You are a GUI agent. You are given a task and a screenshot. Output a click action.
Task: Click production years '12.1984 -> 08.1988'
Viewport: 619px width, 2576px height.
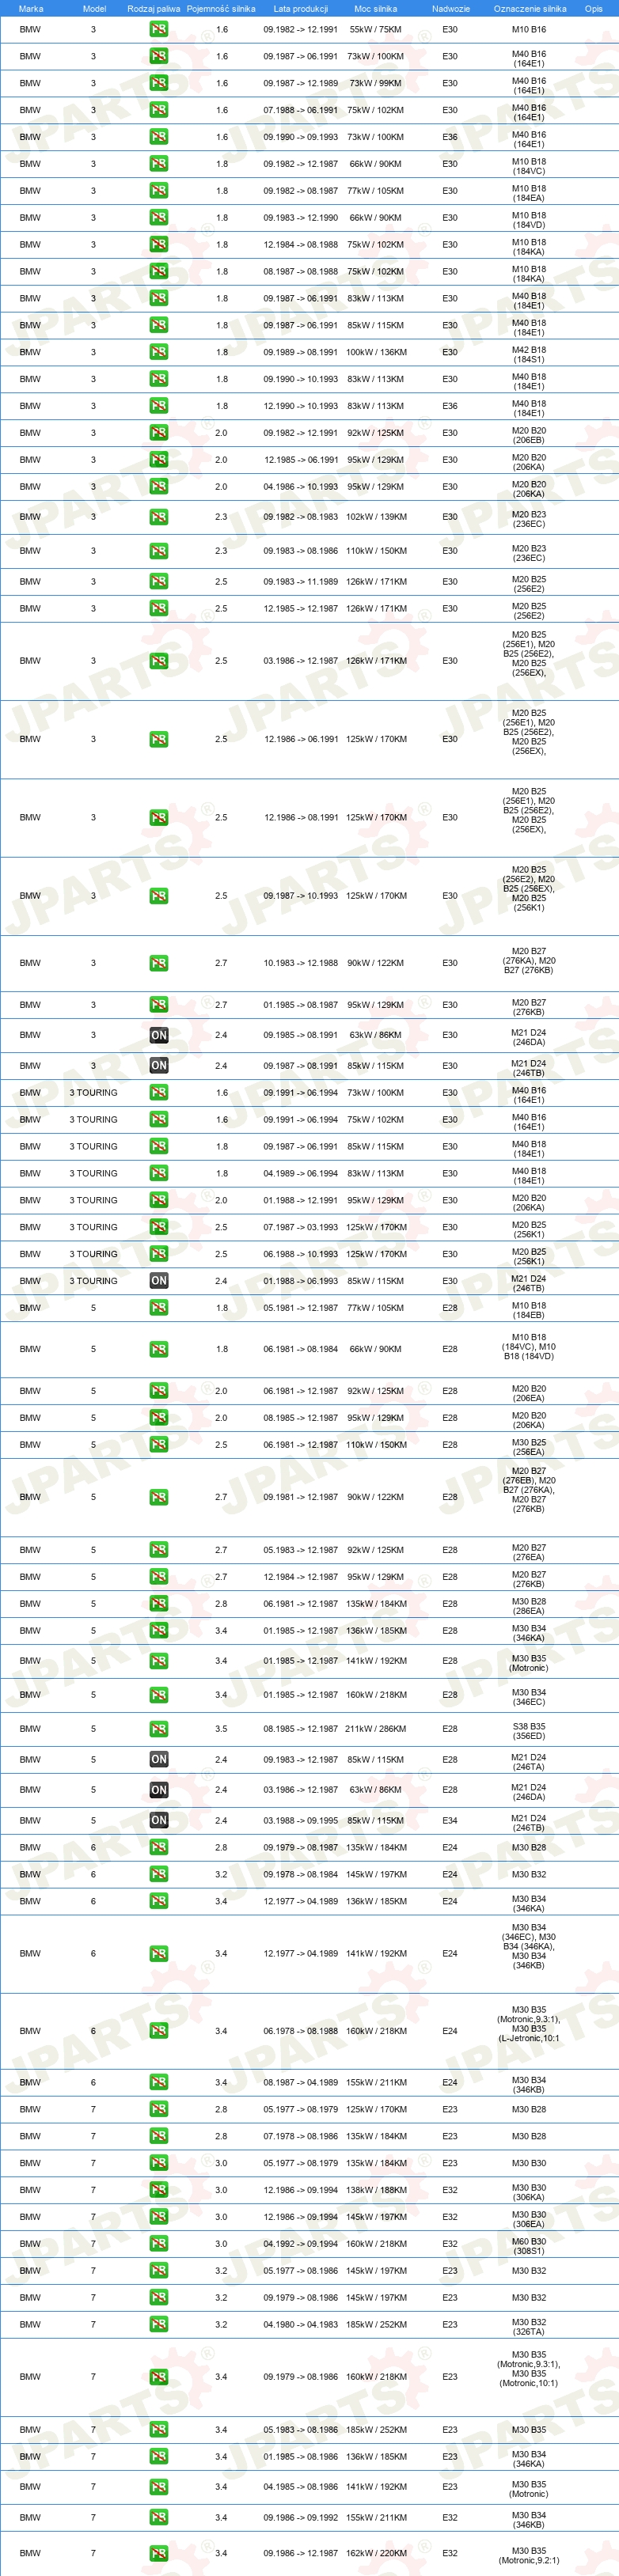[301, 245]
